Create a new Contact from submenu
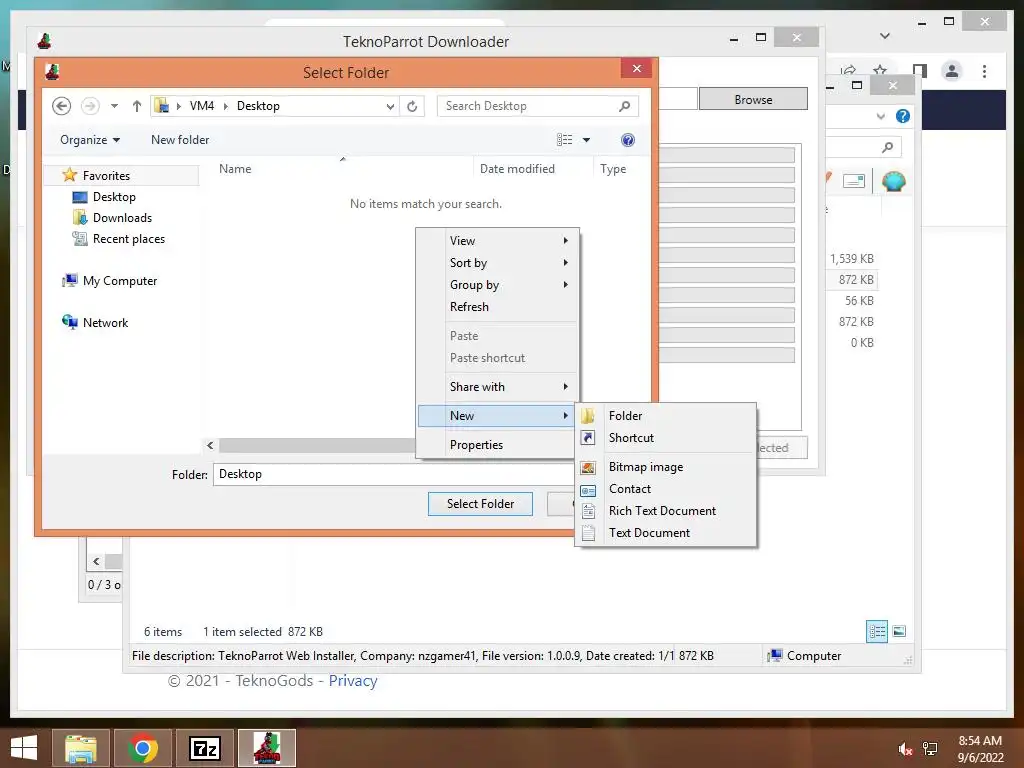 (666, 489)
